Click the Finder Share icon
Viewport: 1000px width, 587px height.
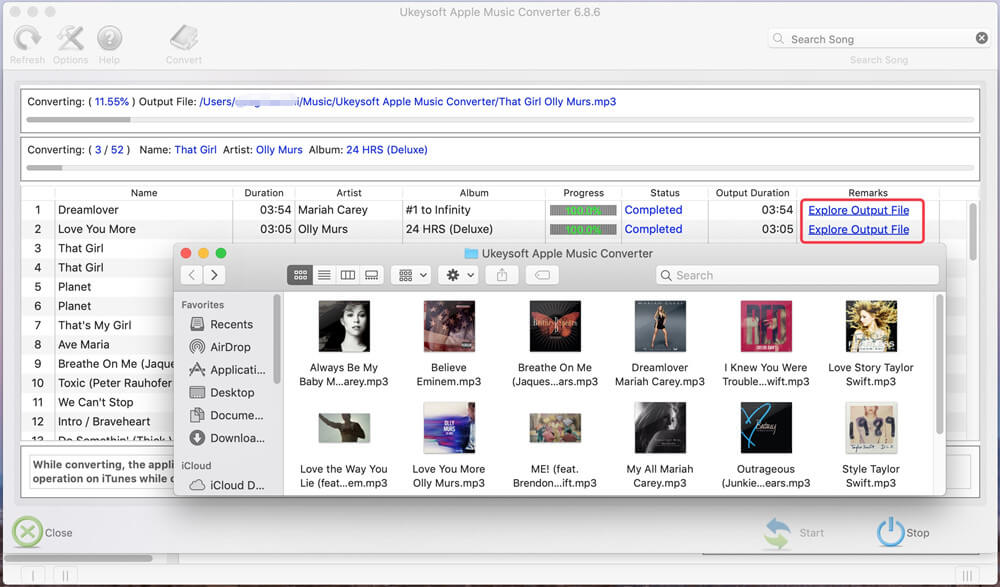(x=502, y=275)
